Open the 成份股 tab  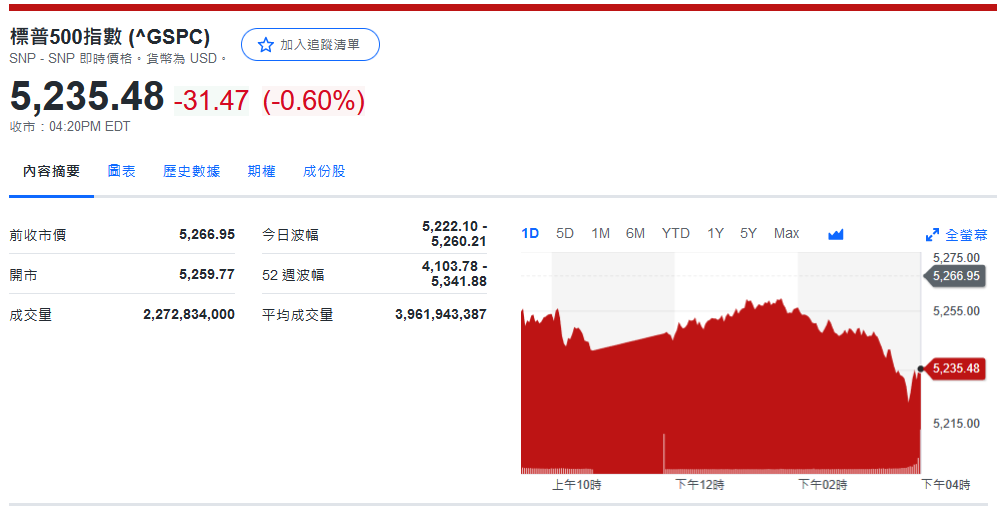pyautogui.click(x=324, y=171)
